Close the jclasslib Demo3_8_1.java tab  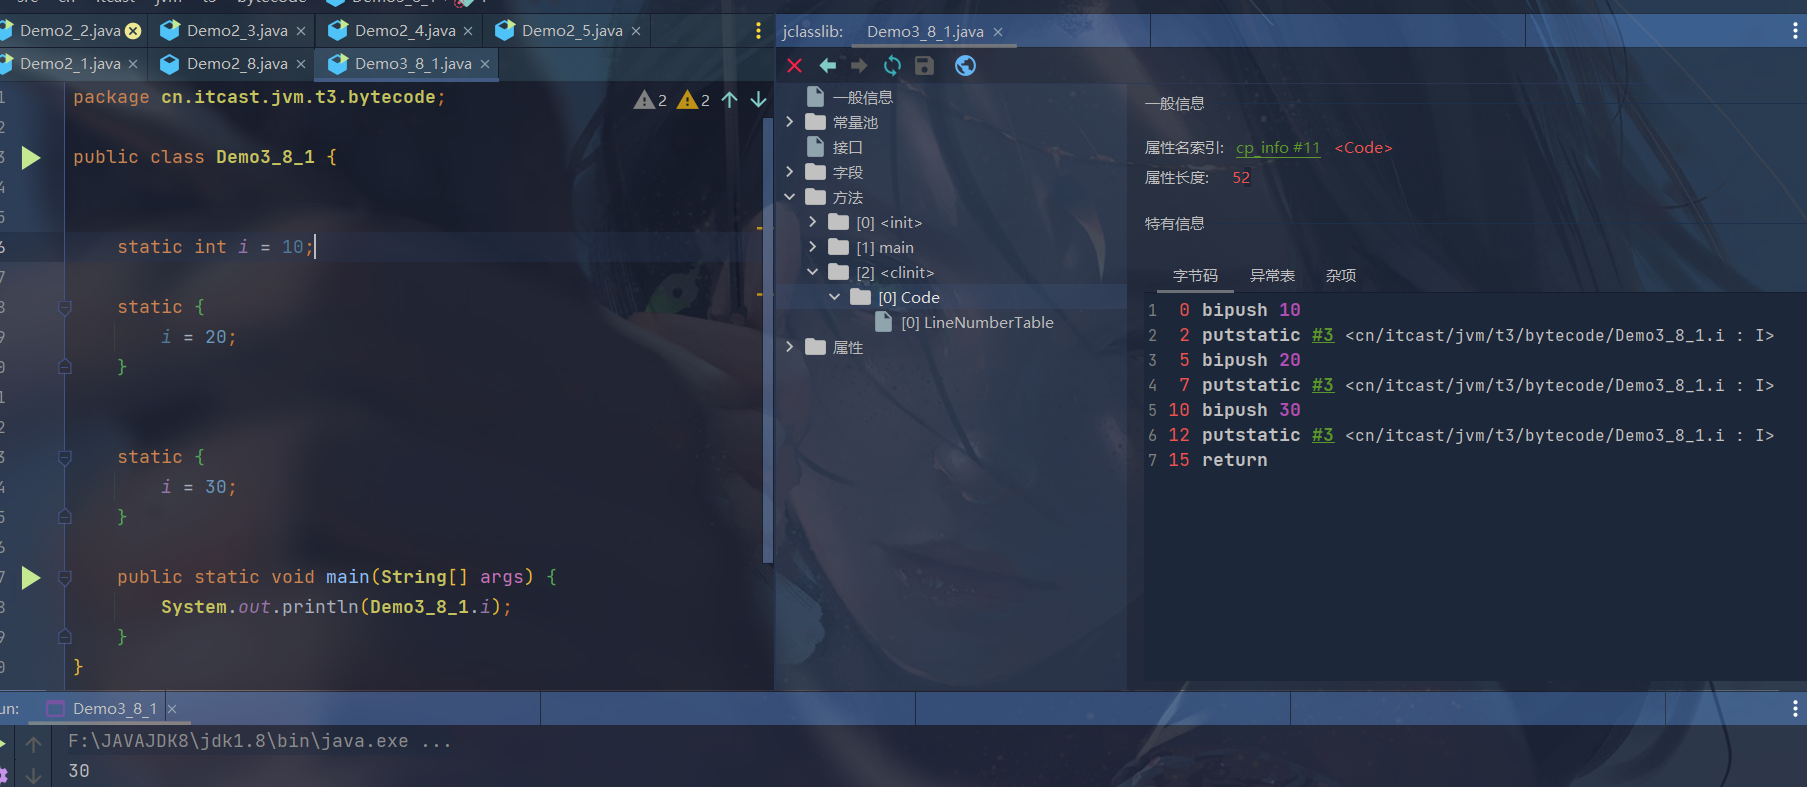[x=998, y=32]
